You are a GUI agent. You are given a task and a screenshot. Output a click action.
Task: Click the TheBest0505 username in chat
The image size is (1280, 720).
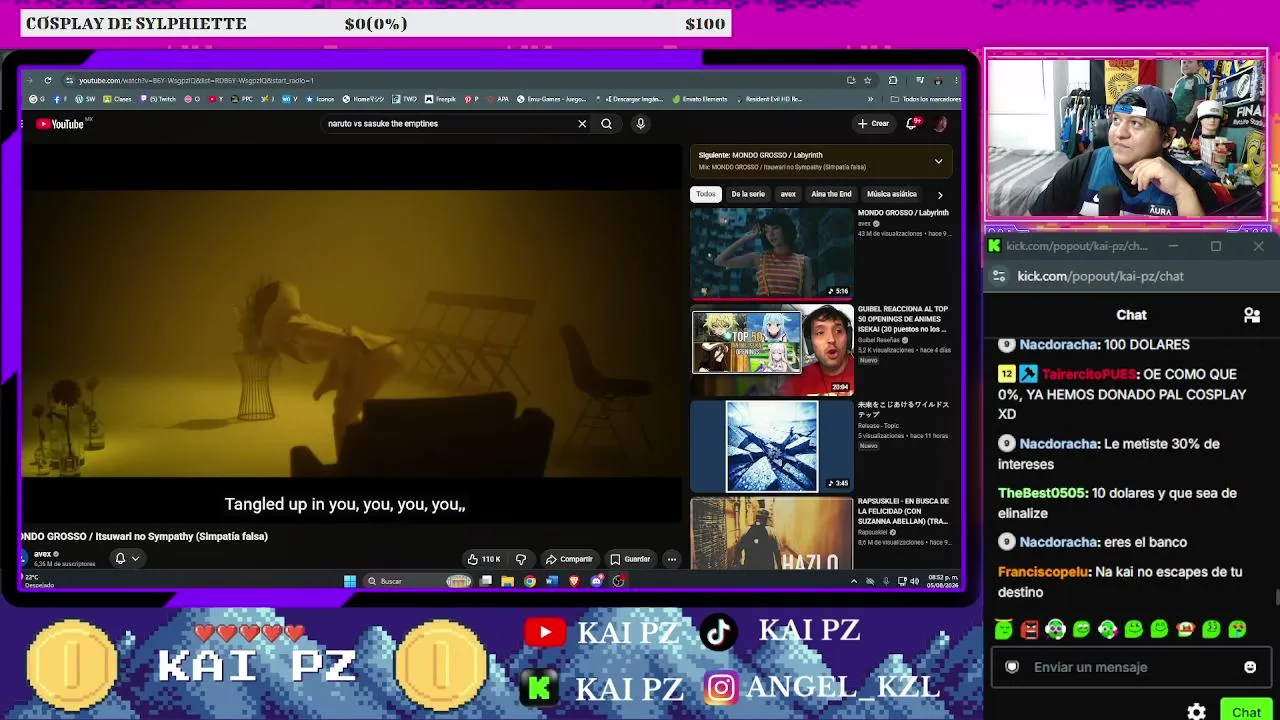[1041, 493]
